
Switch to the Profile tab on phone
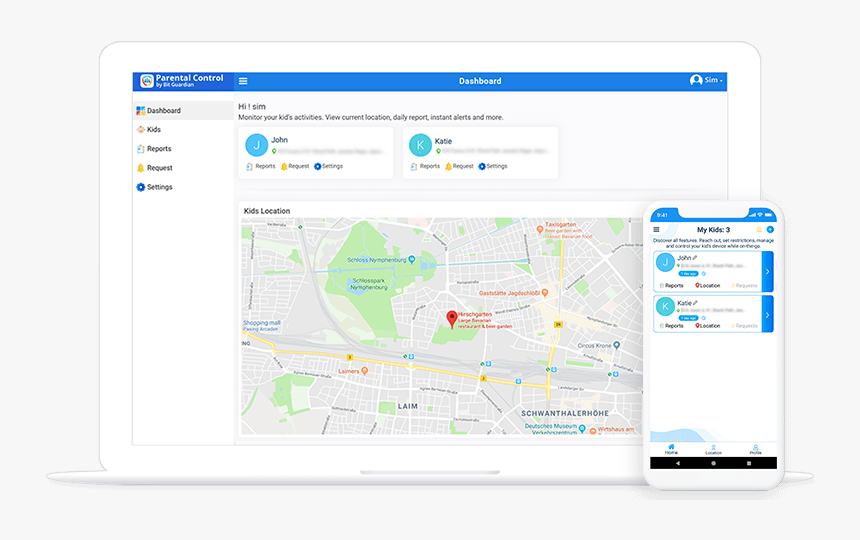click(x=755, y=449)
